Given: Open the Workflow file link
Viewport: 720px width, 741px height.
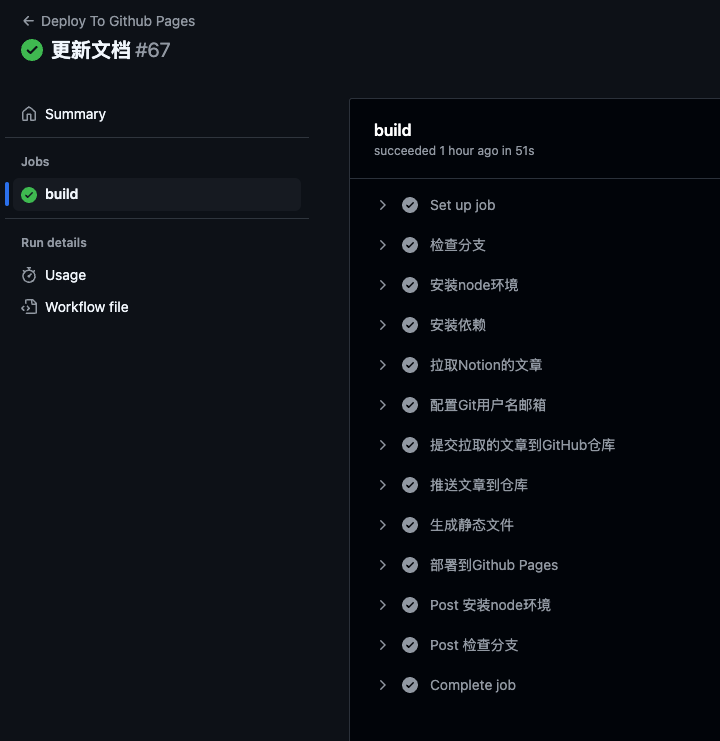Looking at the screenshot, I should [86, 307].
